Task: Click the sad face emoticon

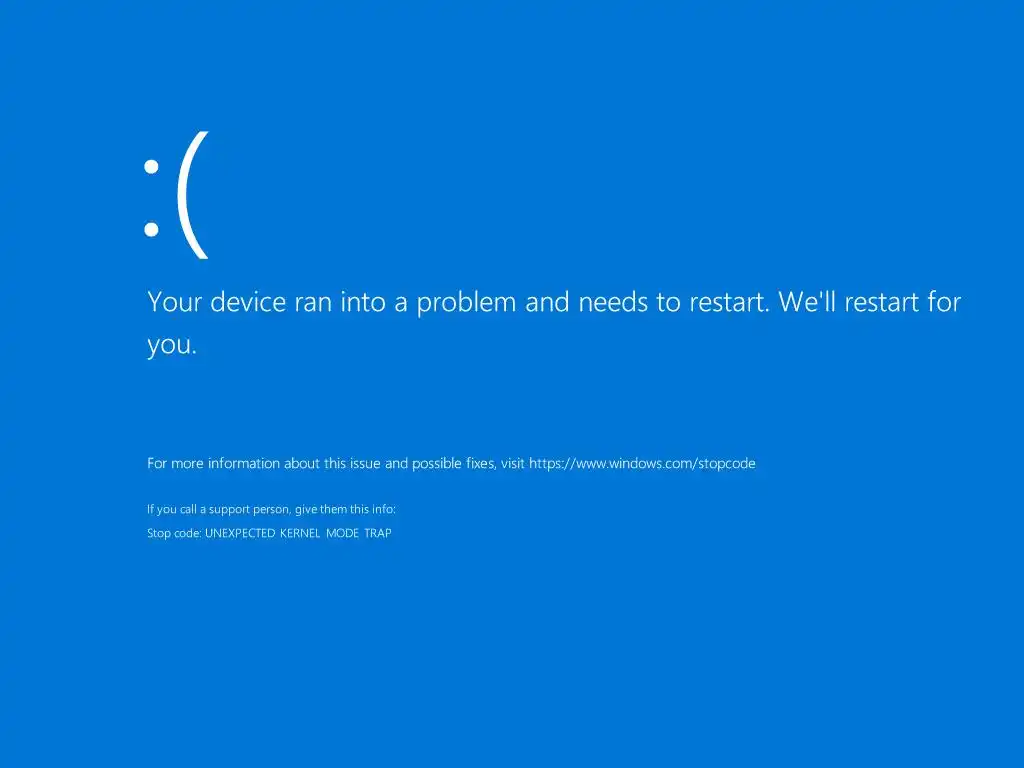Action: click(176, 195)
